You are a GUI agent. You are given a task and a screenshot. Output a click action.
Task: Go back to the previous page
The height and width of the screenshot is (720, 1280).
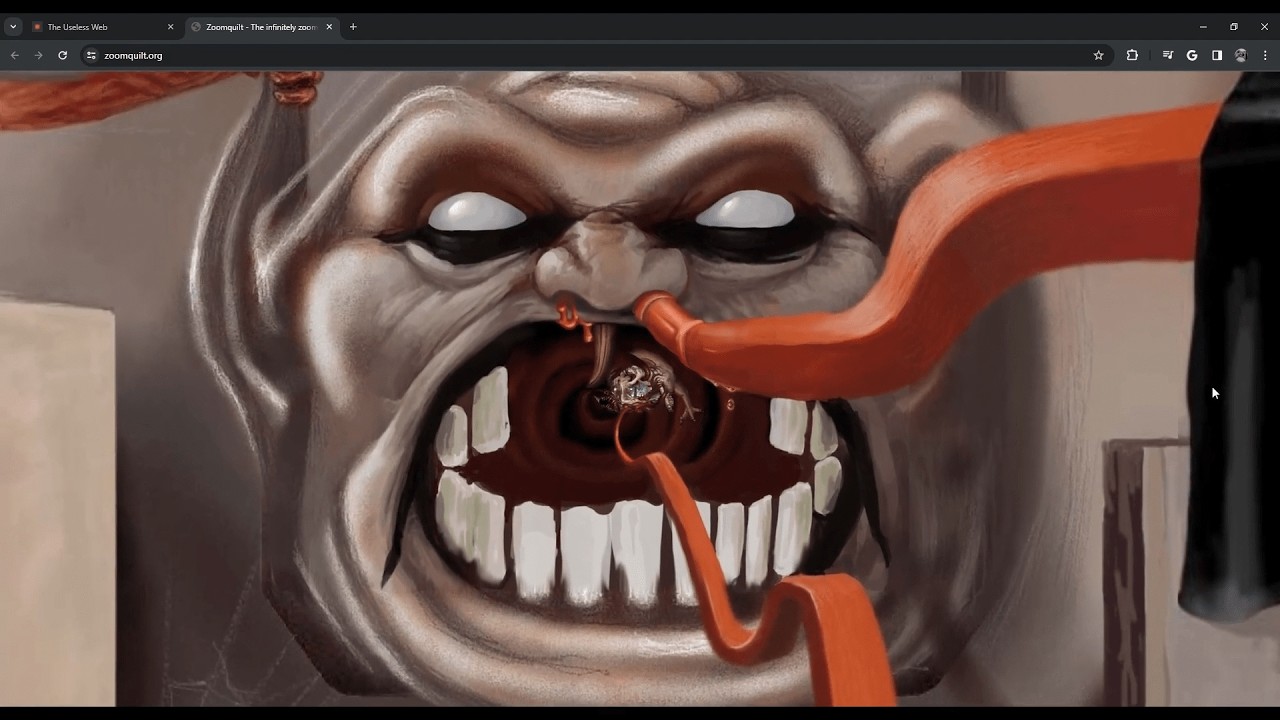(14, 55)
